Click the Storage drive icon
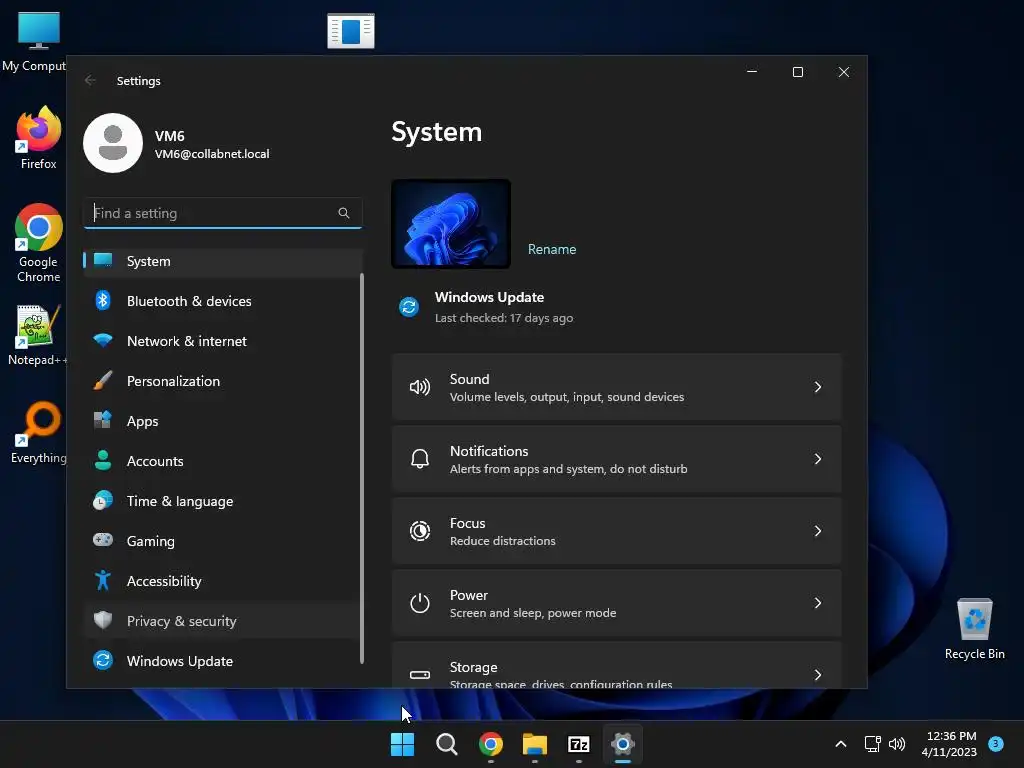 (x=419, y=675)
